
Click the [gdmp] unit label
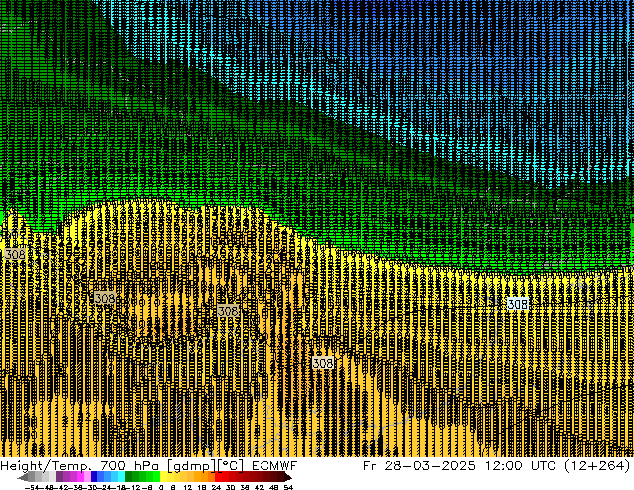point(192,466)
